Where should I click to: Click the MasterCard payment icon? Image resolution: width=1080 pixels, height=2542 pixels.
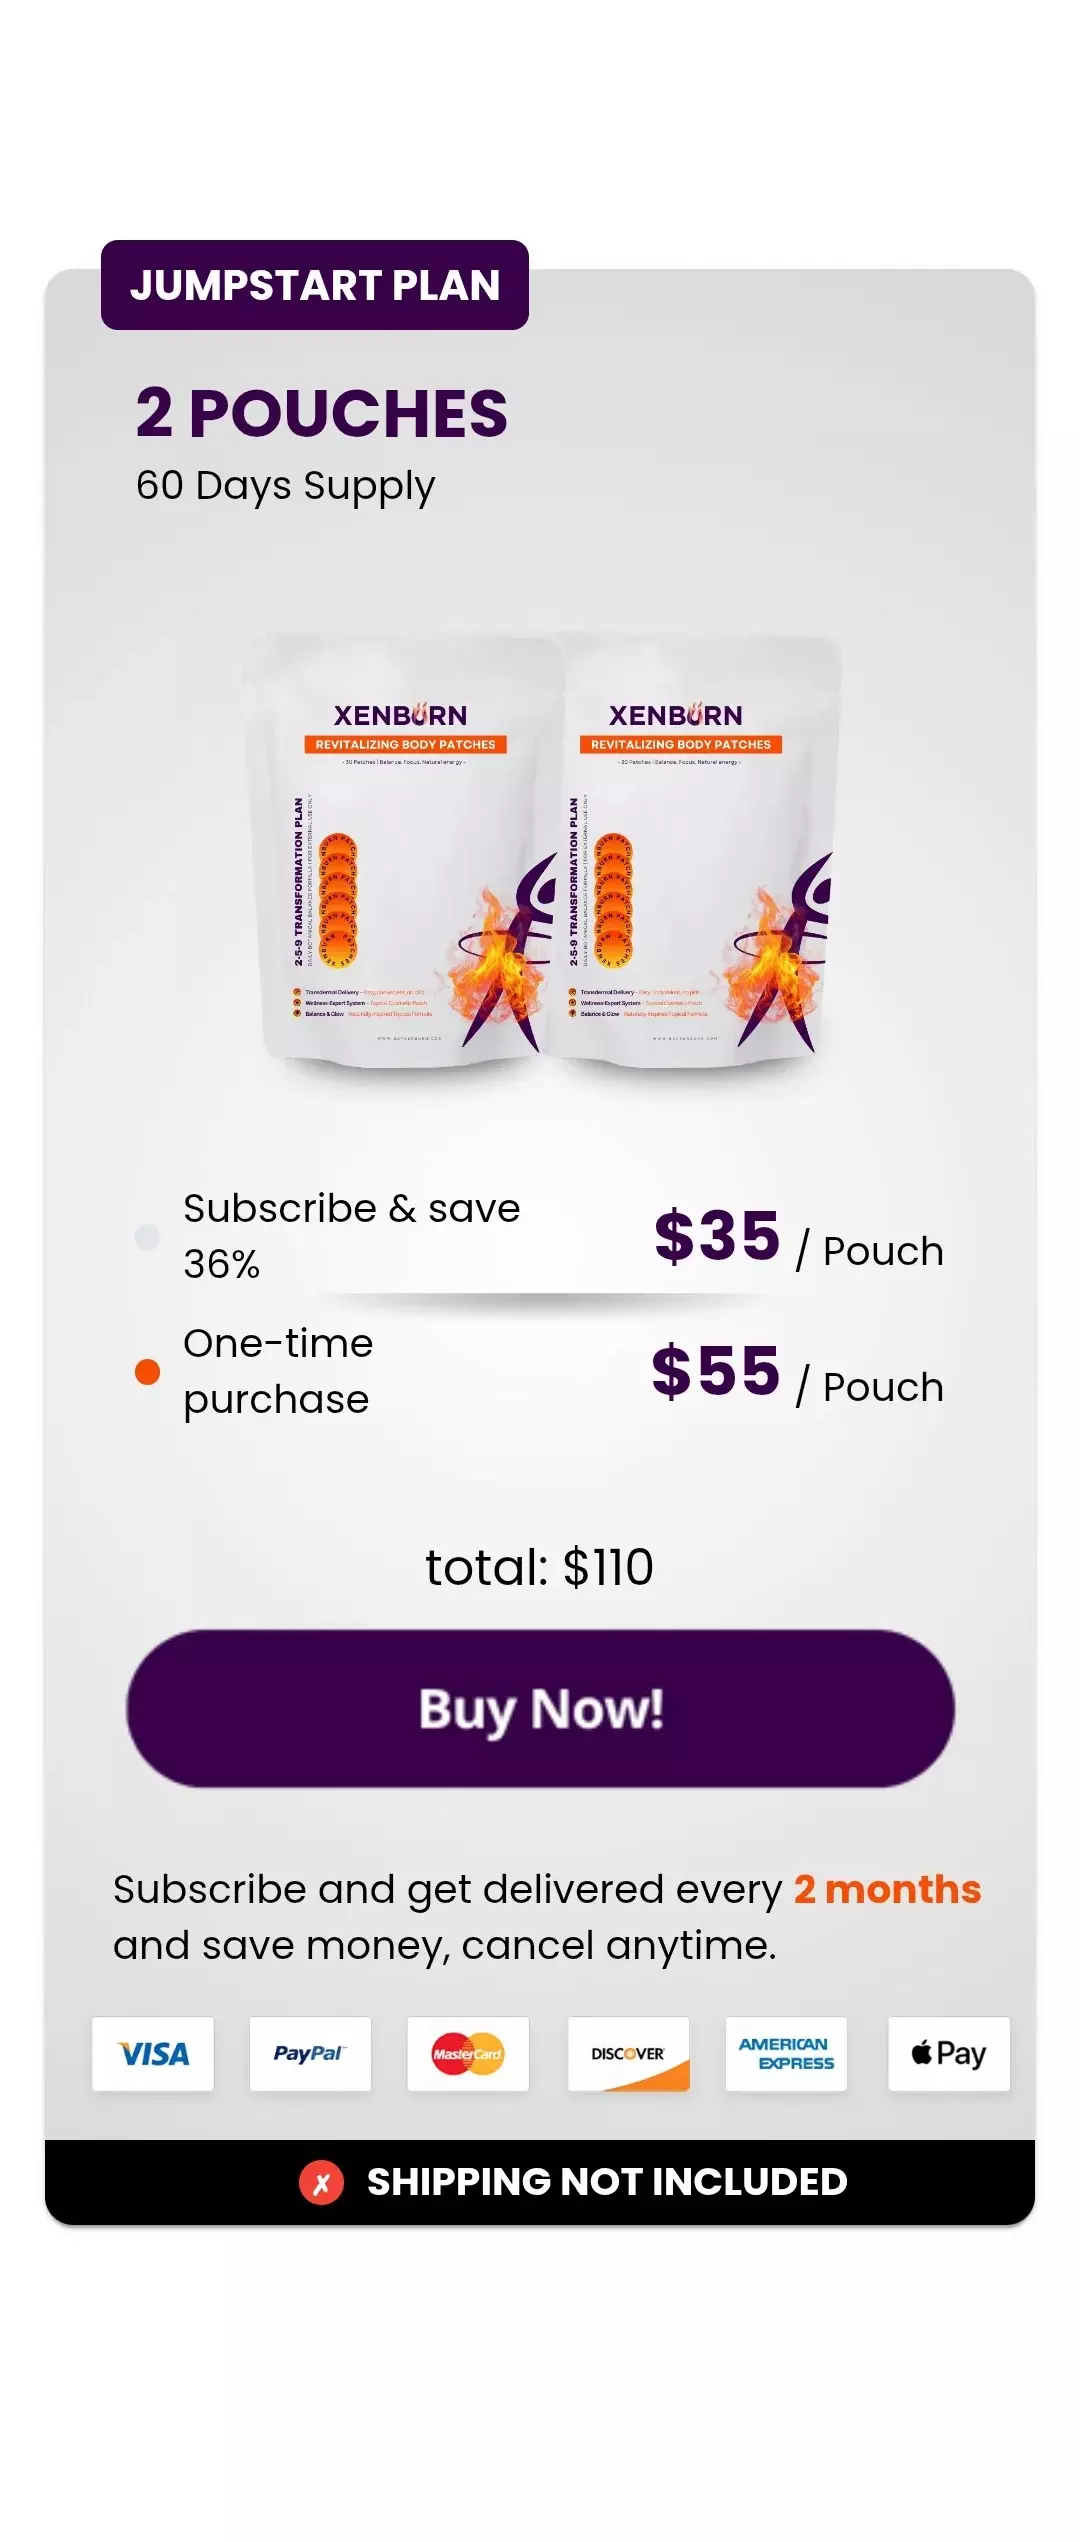[x=470, y=2053]
